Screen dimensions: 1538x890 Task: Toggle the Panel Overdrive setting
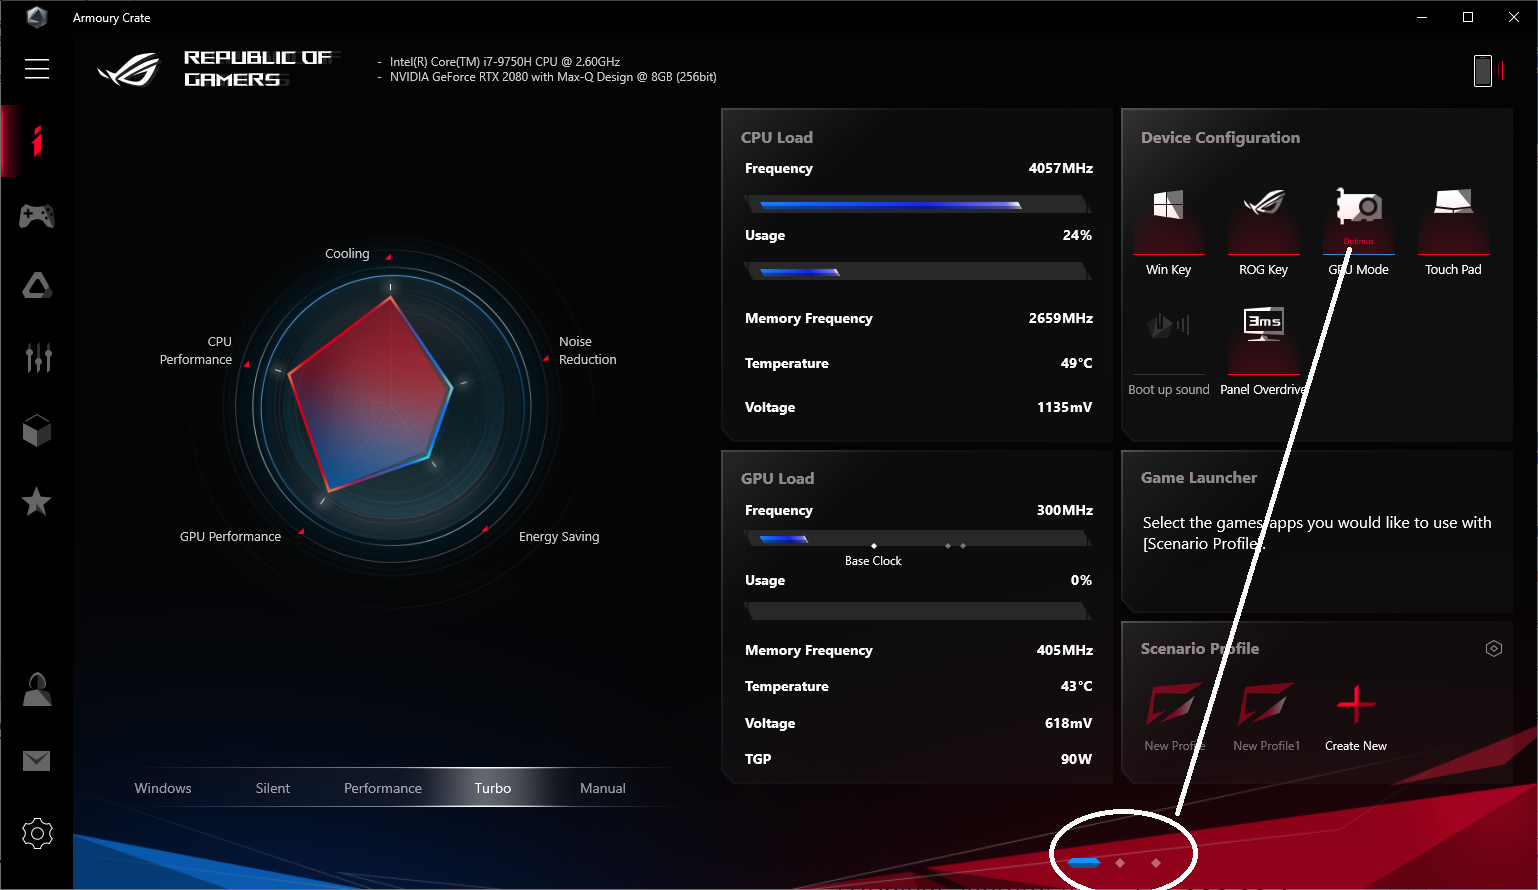1263,351
